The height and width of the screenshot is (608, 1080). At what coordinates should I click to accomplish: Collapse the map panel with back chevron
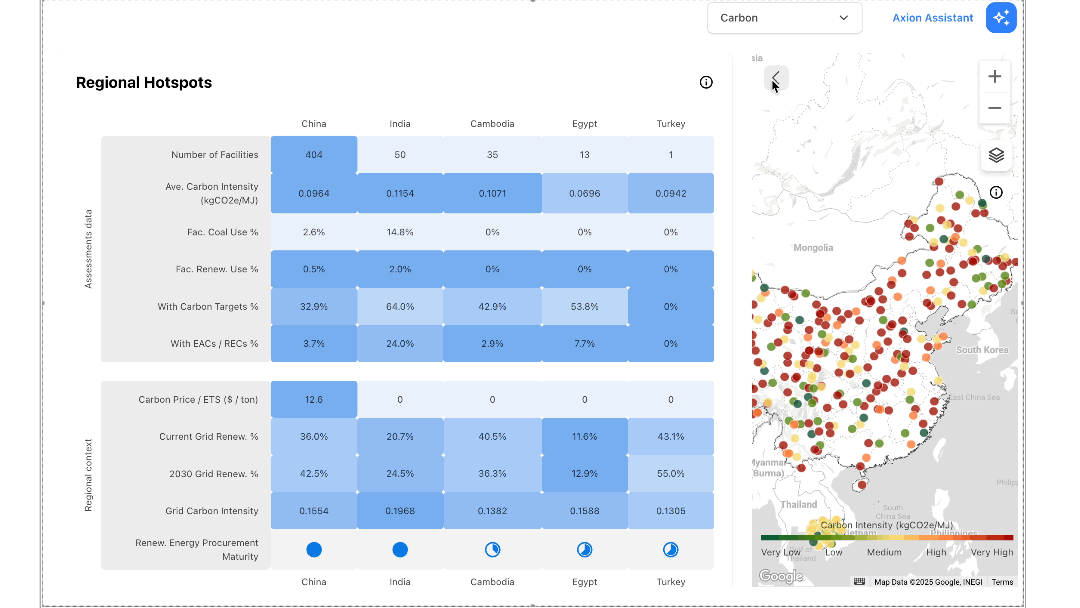776,78
